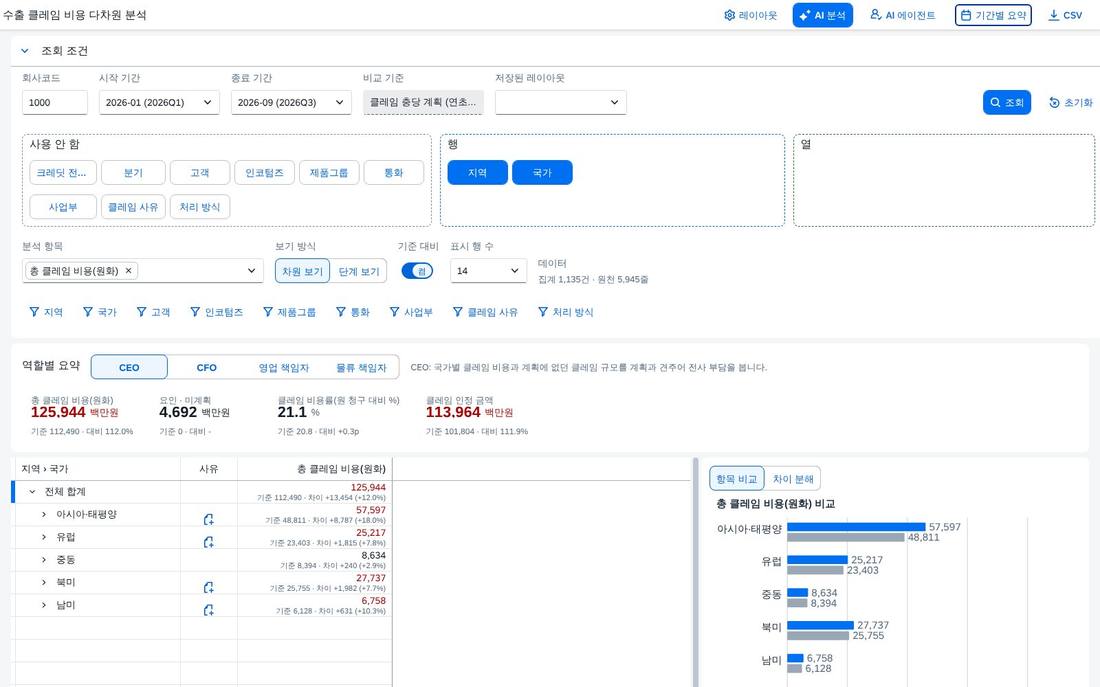Collapse the 전체 합계 row
1100x687 pixels.
click(32, 492)
